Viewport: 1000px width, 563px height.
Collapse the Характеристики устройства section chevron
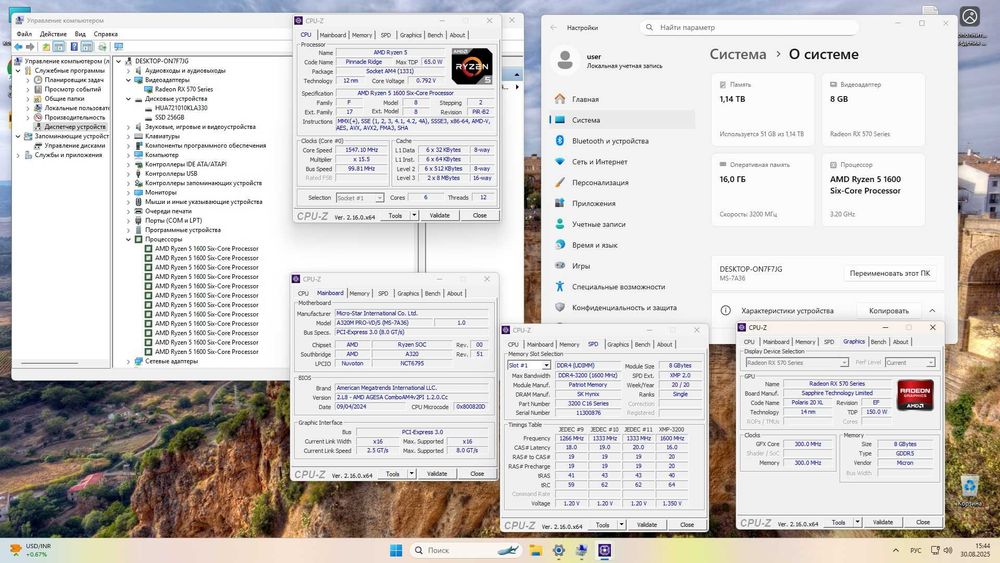(x=932, y=311)
